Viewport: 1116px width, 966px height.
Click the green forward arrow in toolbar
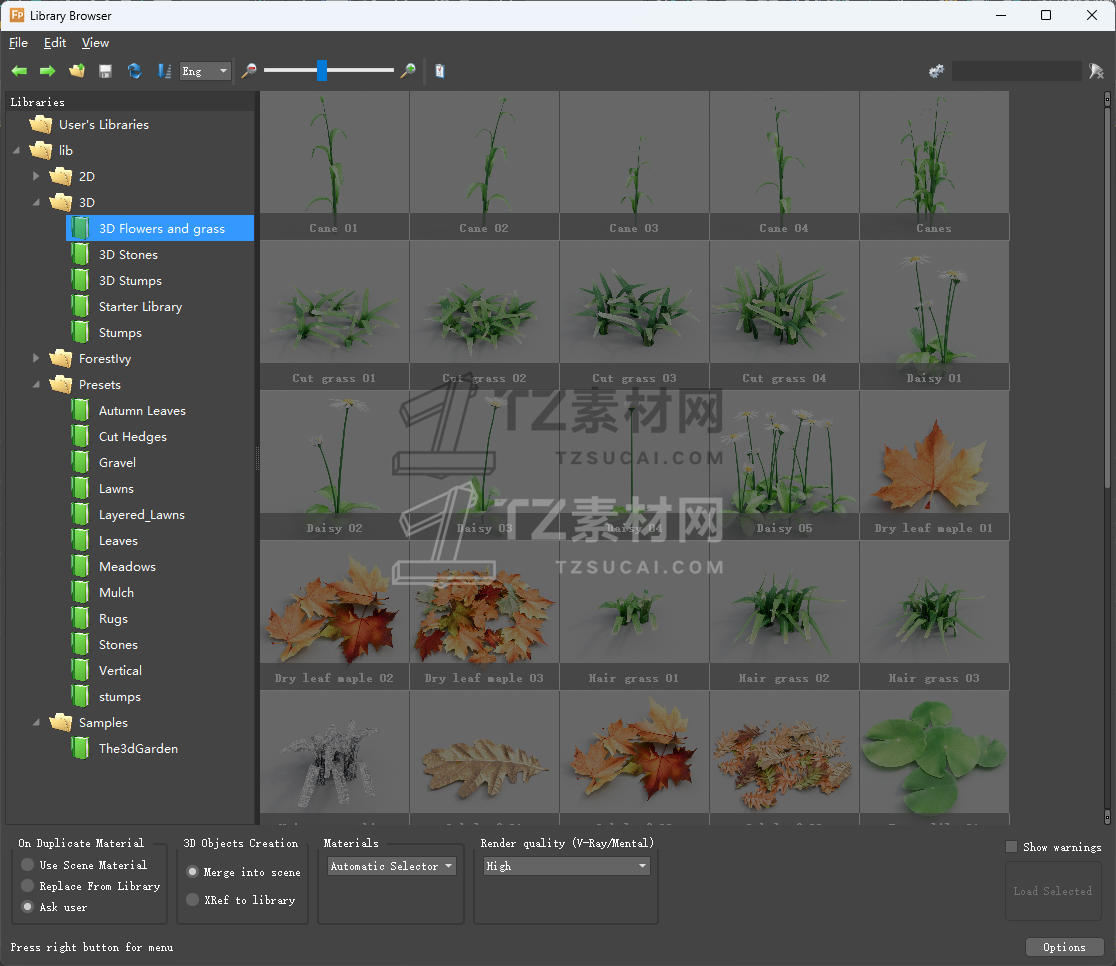tap(47, 71)
